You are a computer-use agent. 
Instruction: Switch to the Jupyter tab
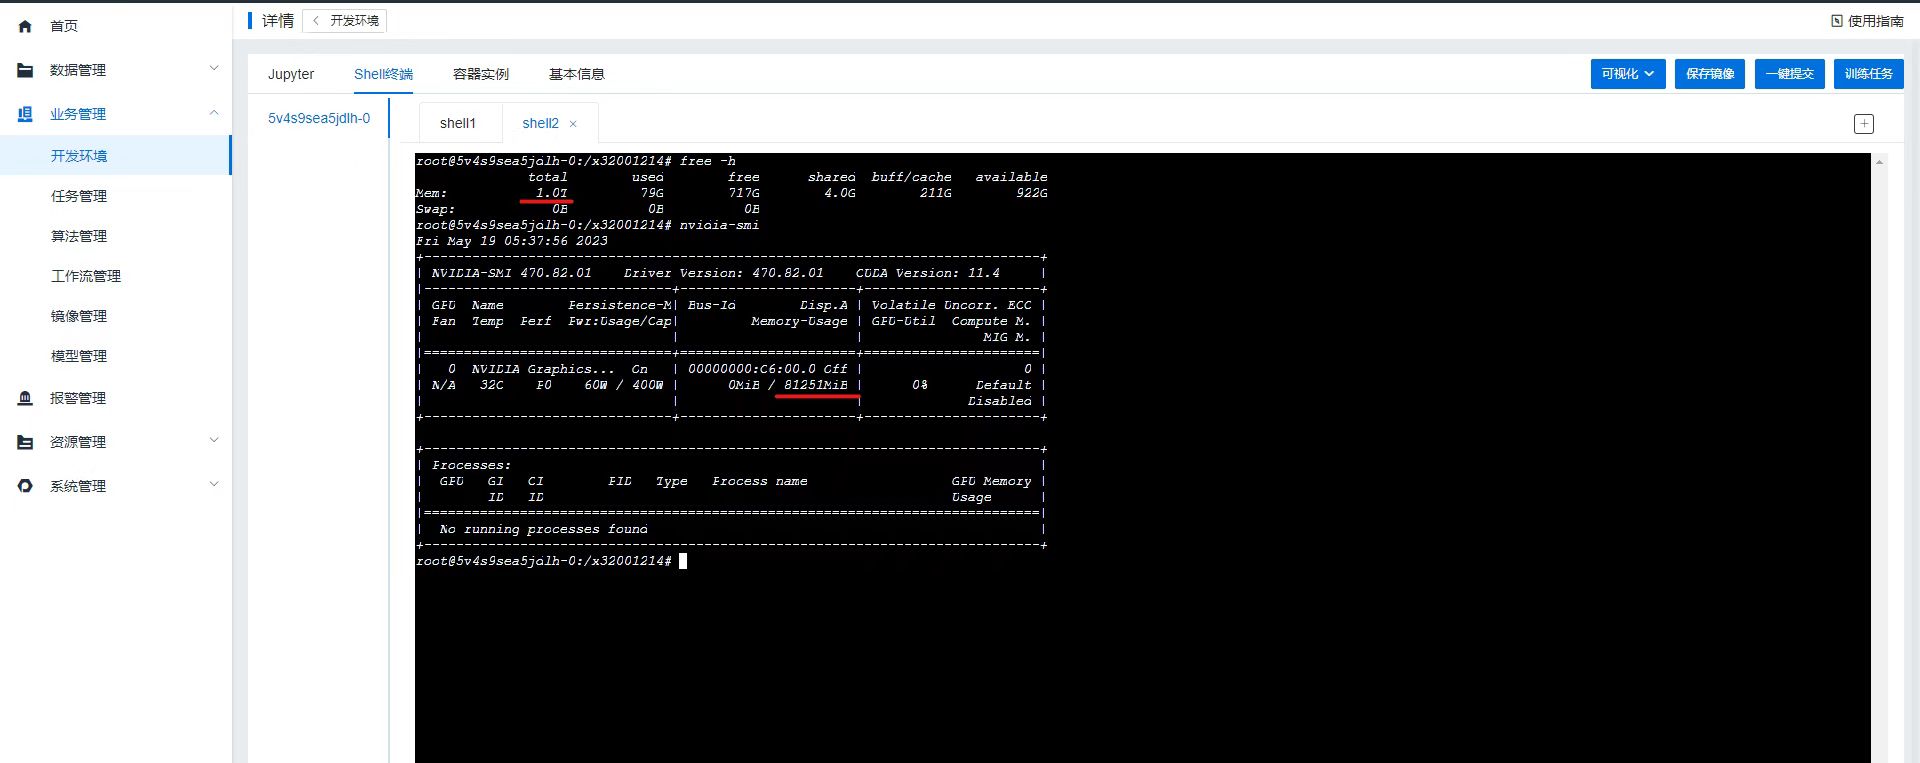290,74
